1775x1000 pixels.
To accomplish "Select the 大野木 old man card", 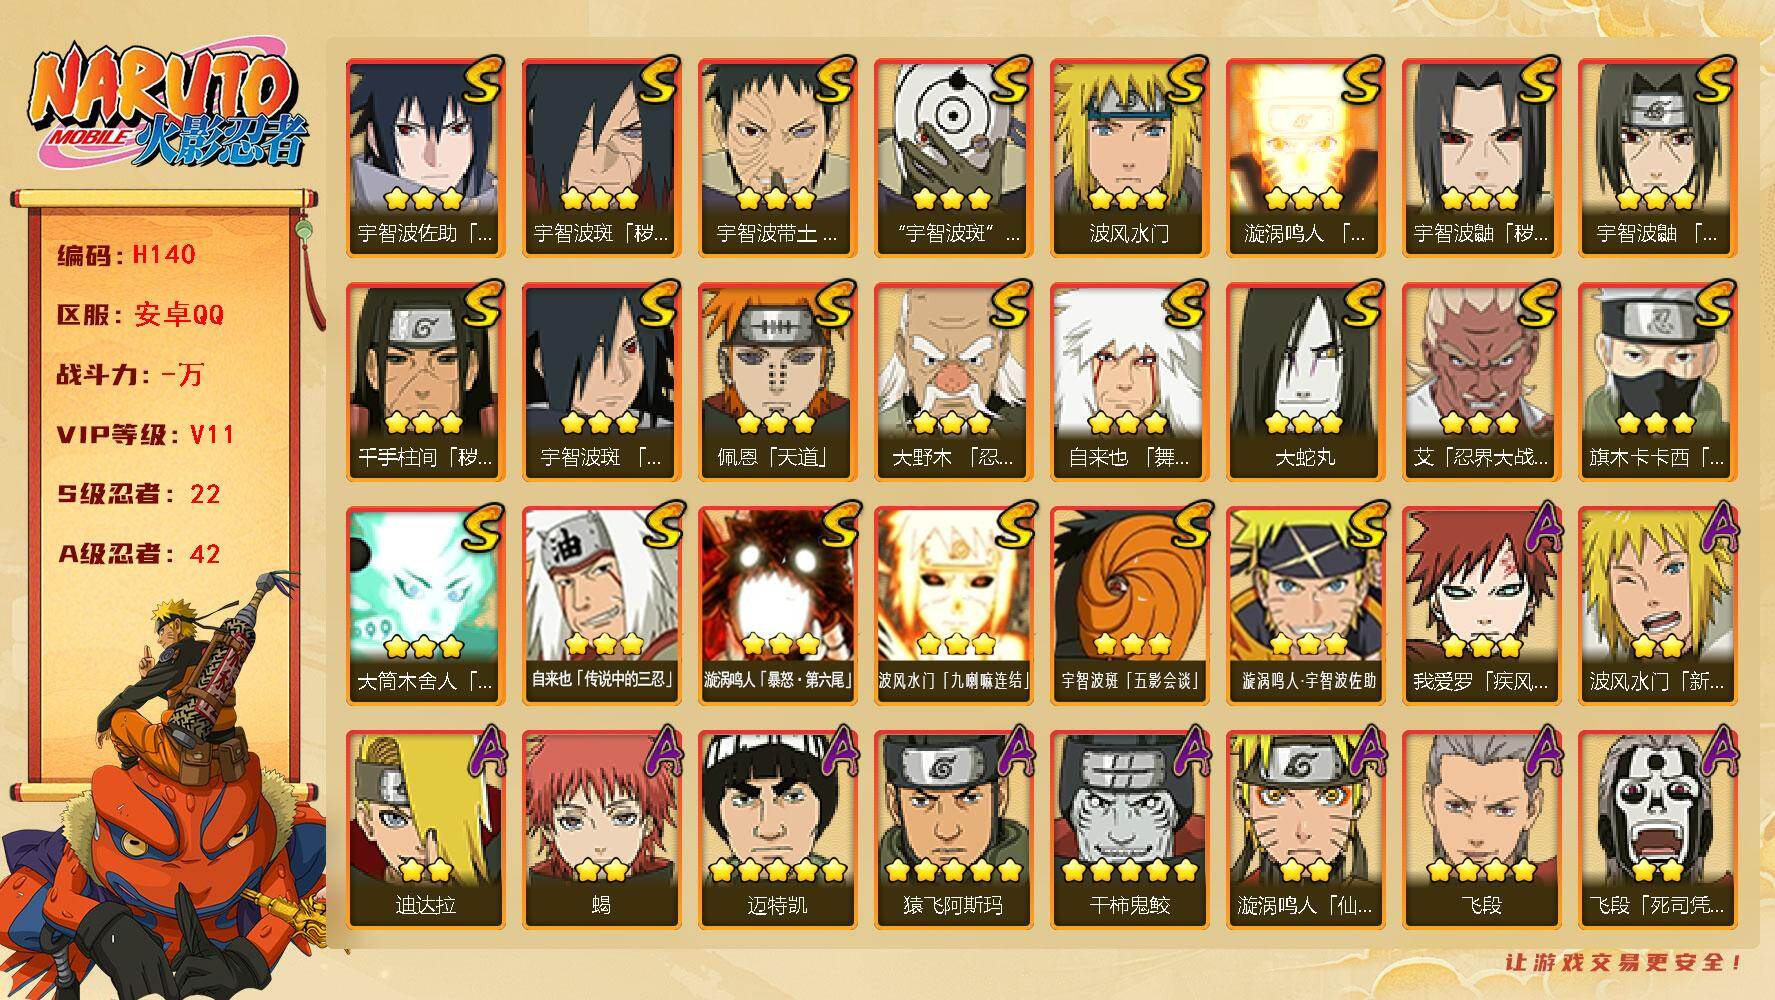I will click(x=953, y=381).
